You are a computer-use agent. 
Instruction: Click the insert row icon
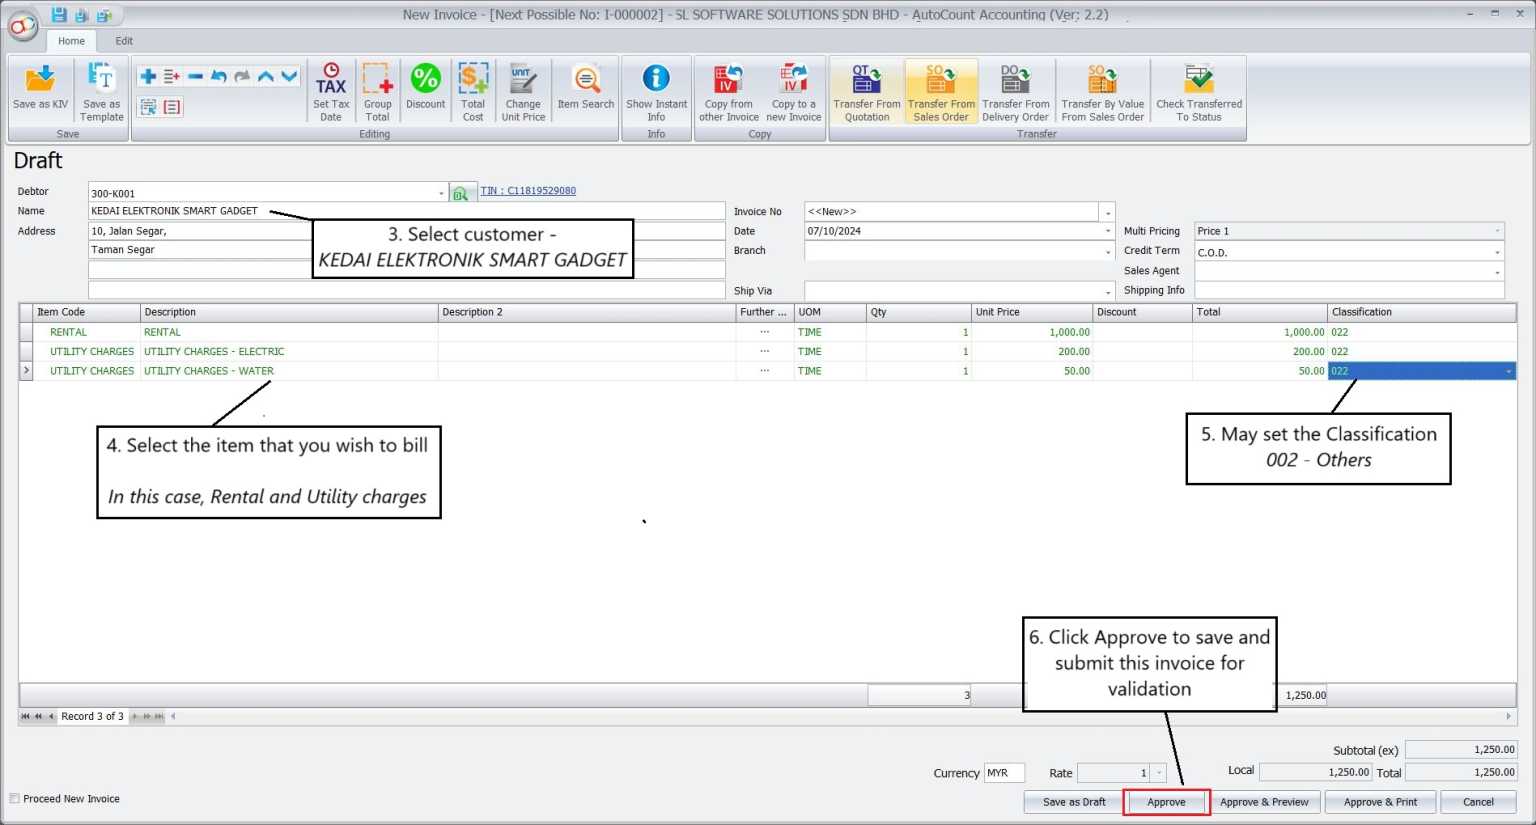172,76
